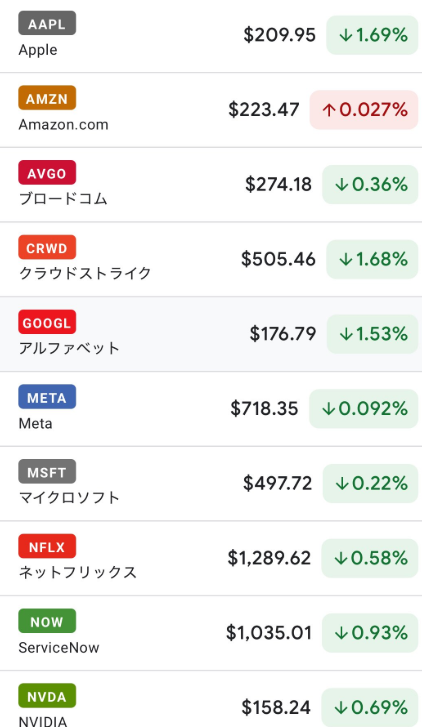Viewport: 422px width, 727px height.
Task: Open the Amazon.com company name
Action: click(x=64, y=125)
